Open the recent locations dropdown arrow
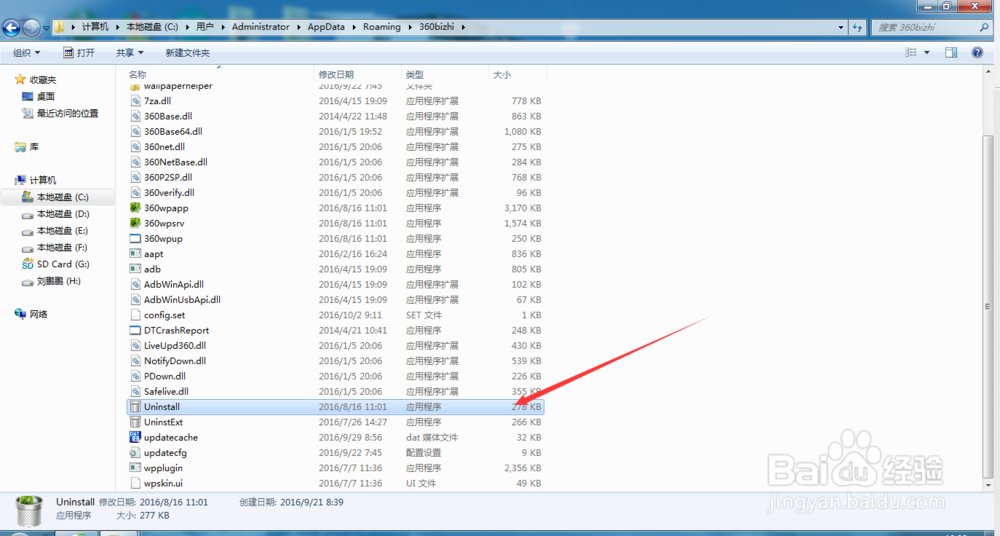This screenshot has width=1000, height=536. click(x=46, y=28)
